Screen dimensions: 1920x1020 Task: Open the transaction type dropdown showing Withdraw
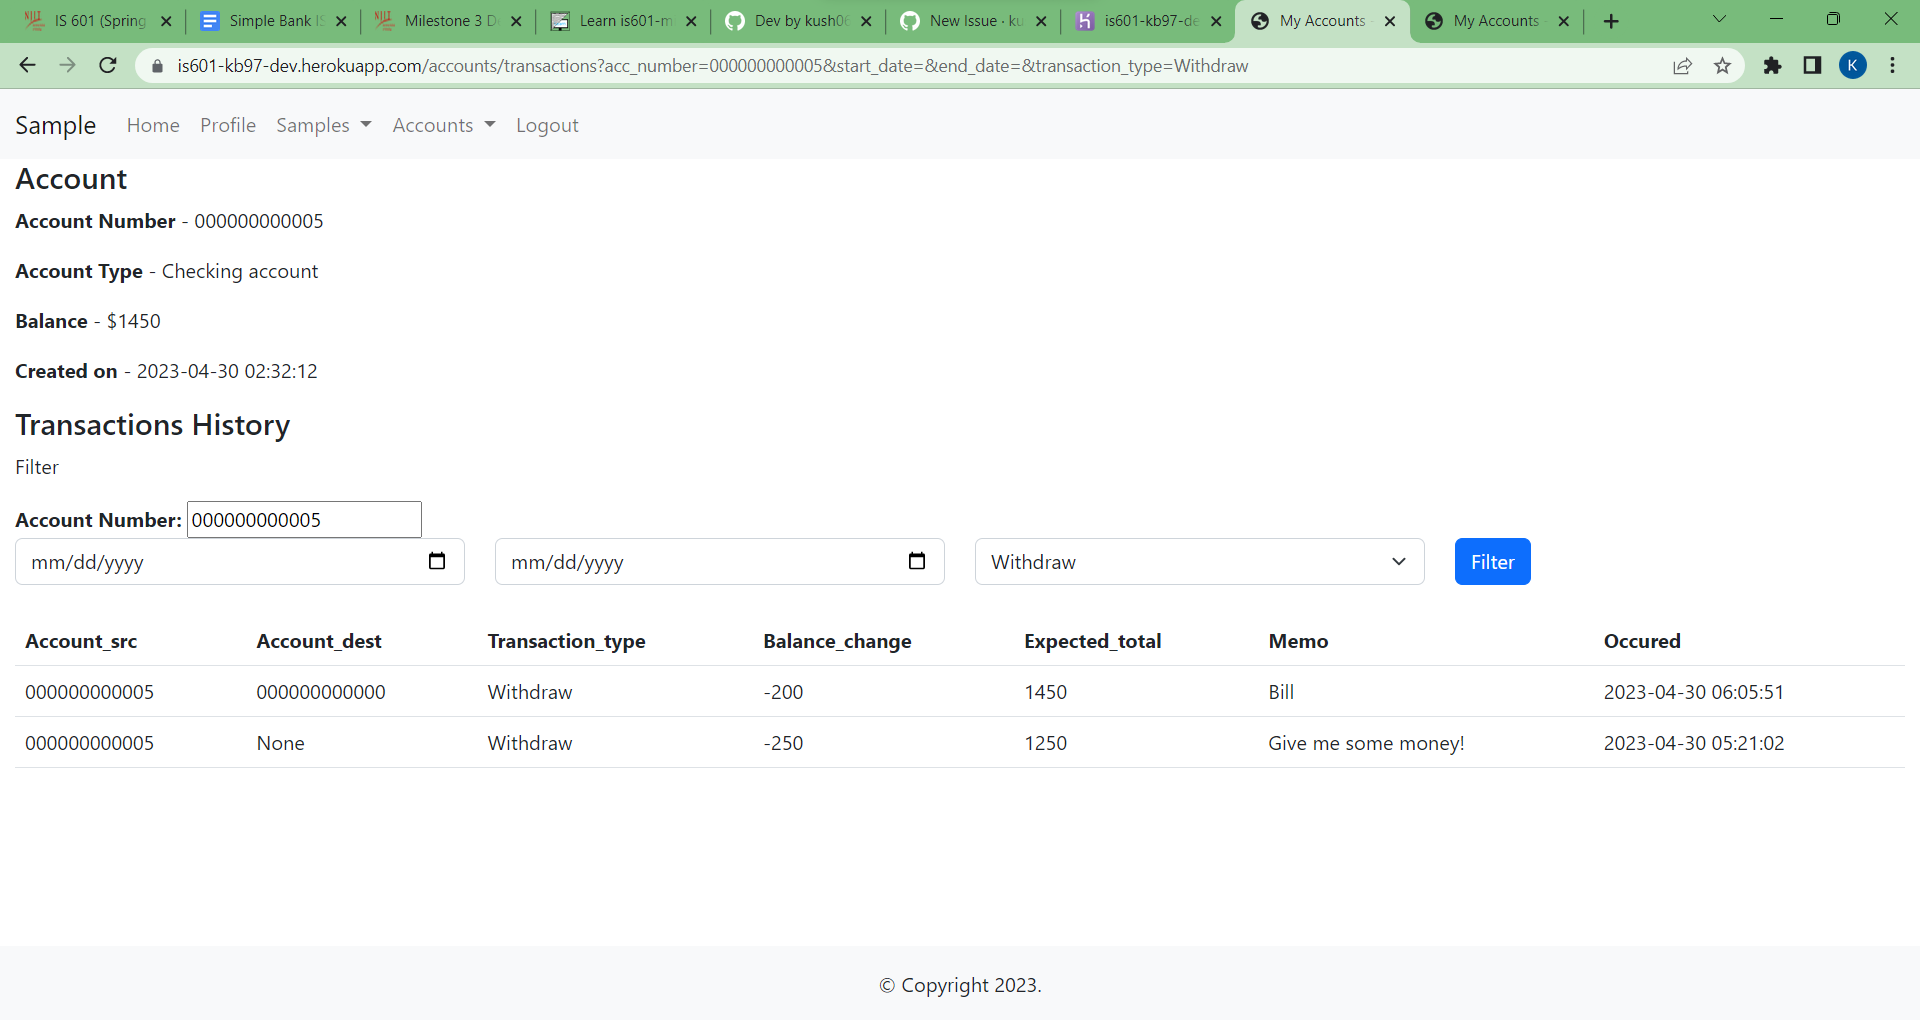pos(1198,561)
